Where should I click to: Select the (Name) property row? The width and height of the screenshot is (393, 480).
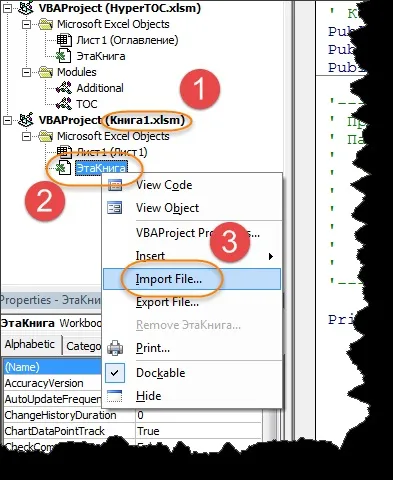[x=52, y=367]
